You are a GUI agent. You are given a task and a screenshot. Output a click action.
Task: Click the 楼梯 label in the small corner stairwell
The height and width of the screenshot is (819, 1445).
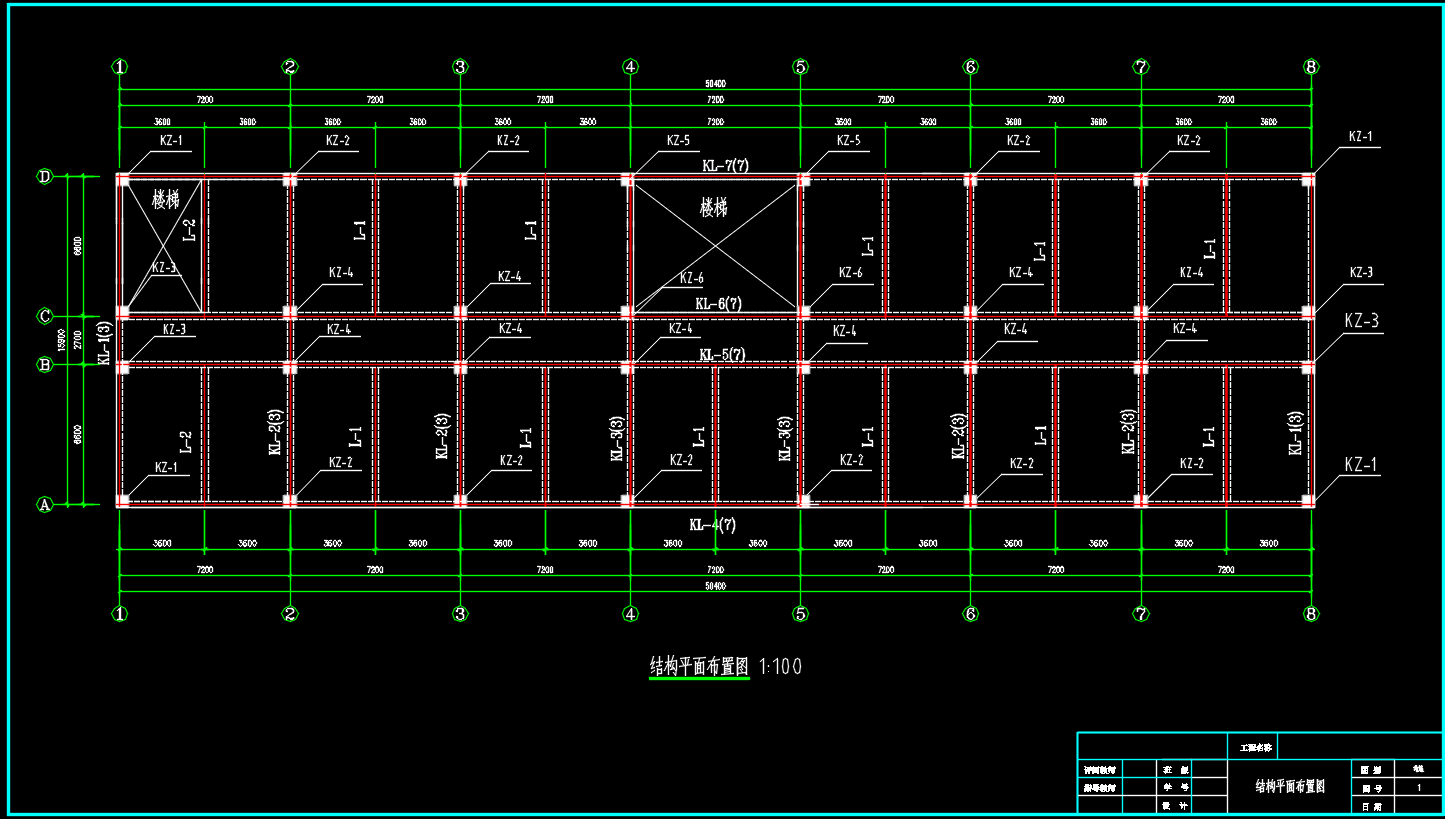coord(165,198)
